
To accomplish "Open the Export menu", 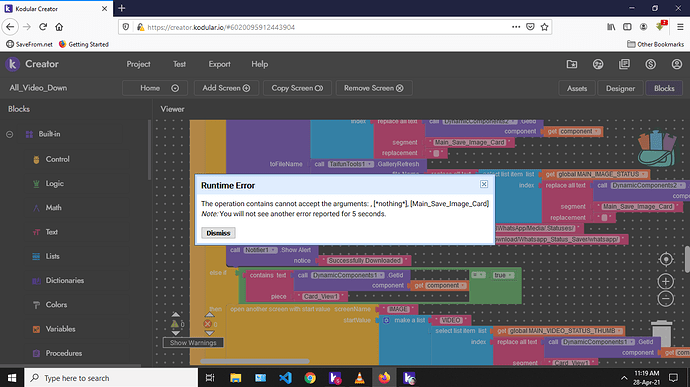I will tap(219, 64).
